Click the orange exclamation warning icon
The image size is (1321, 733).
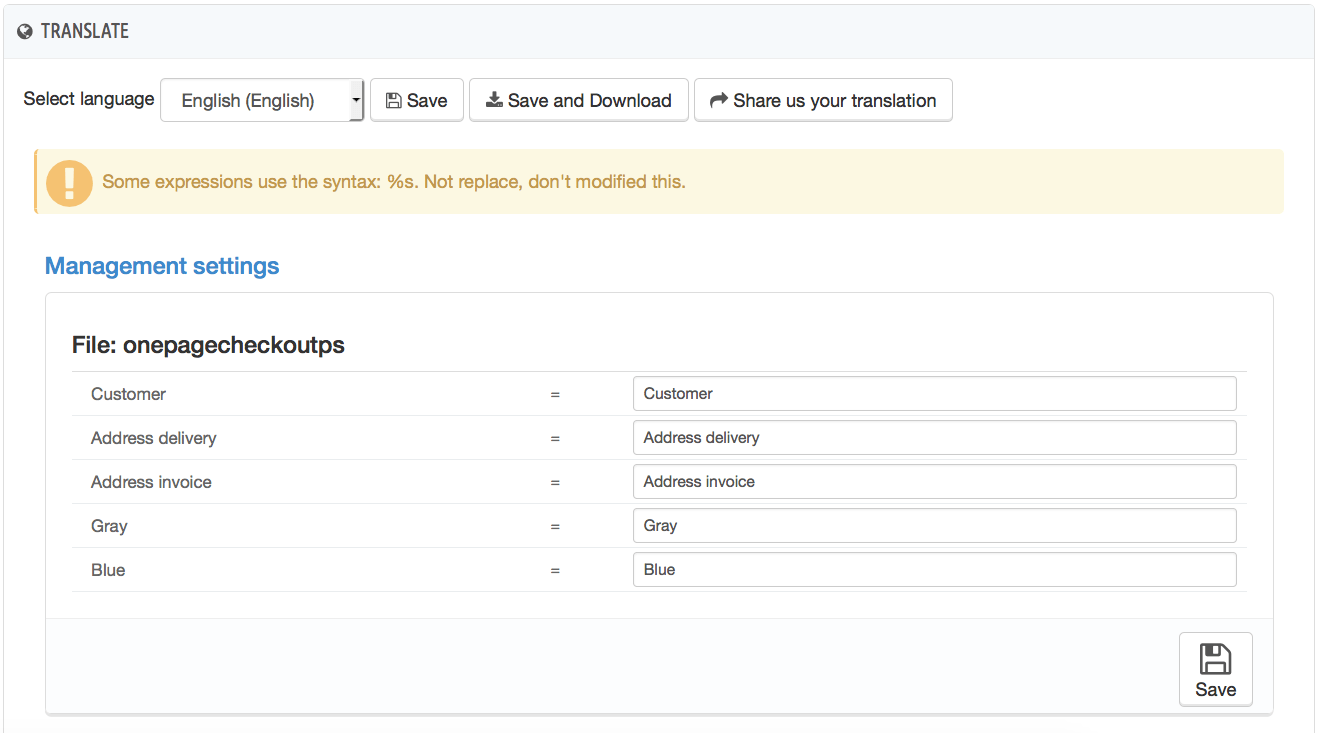click(x=69, y=182)
